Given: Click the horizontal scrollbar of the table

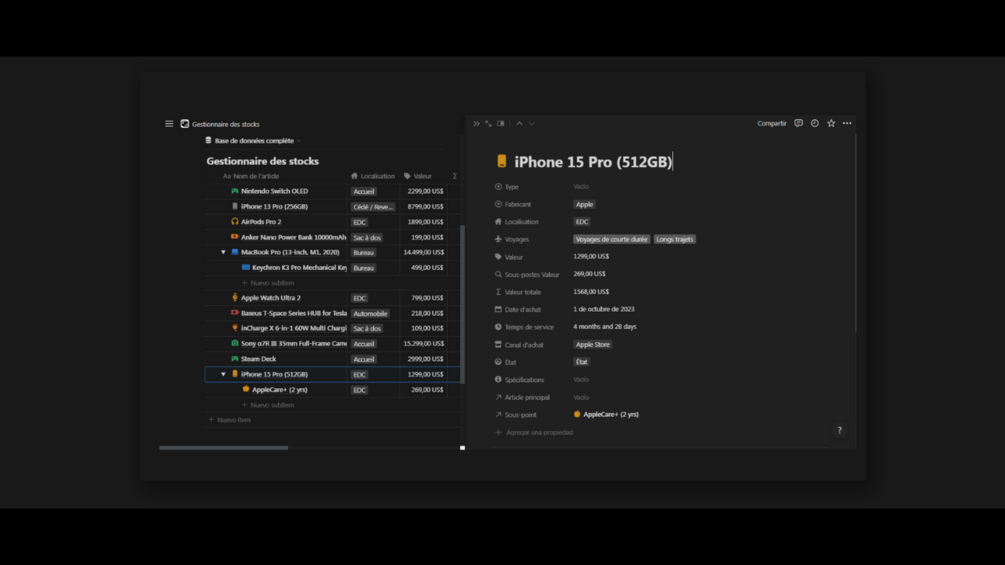Looking at the screenshot, I should coord(224,448).
